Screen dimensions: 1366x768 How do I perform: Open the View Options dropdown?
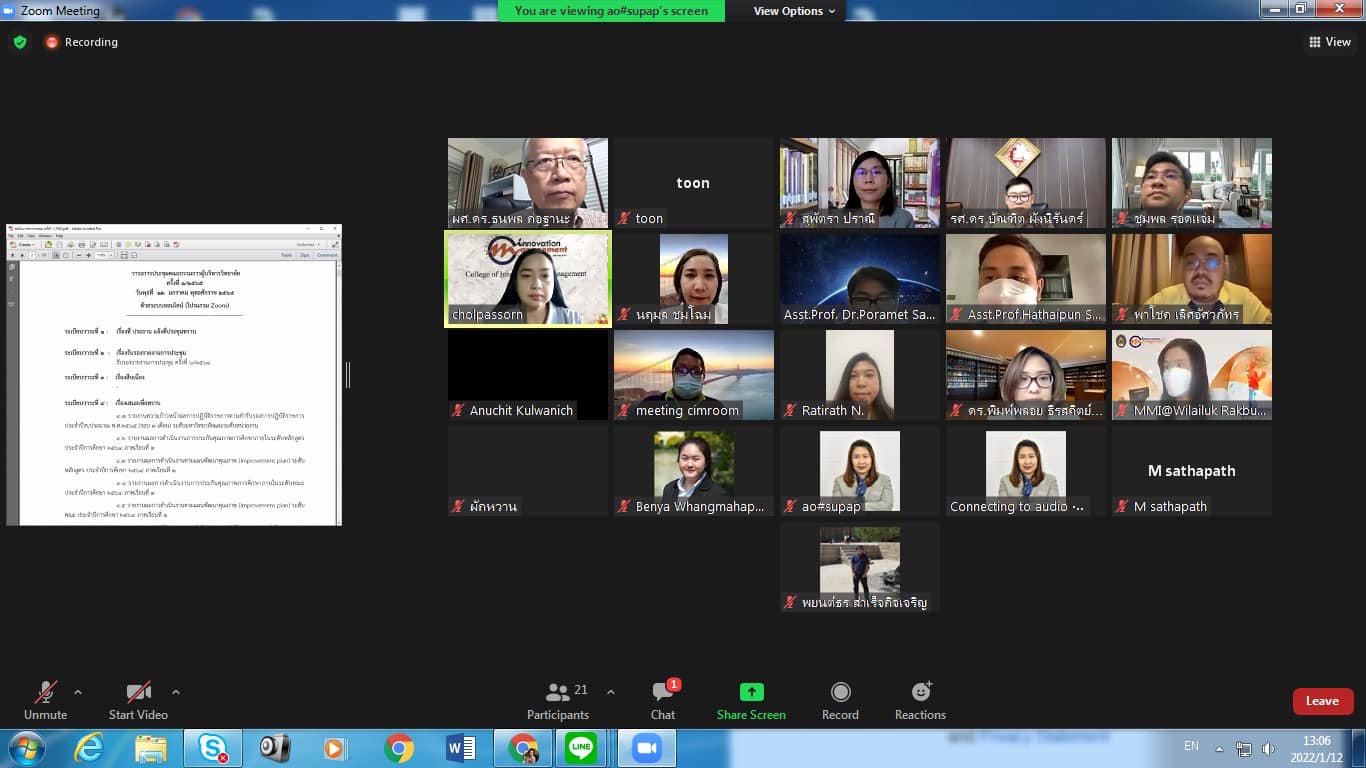click(x=795, y=11)
